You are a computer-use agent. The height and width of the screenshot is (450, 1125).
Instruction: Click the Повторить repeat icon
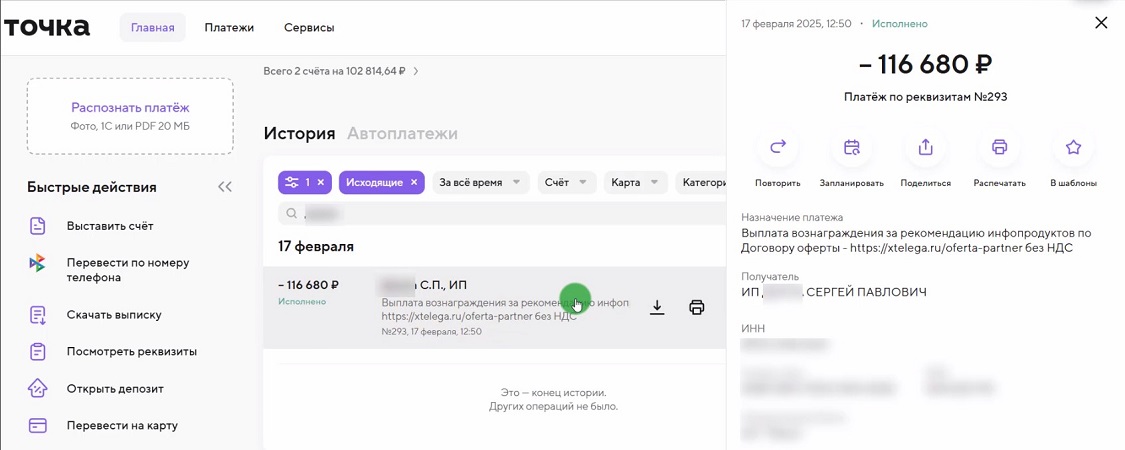(x=778, y=147)
